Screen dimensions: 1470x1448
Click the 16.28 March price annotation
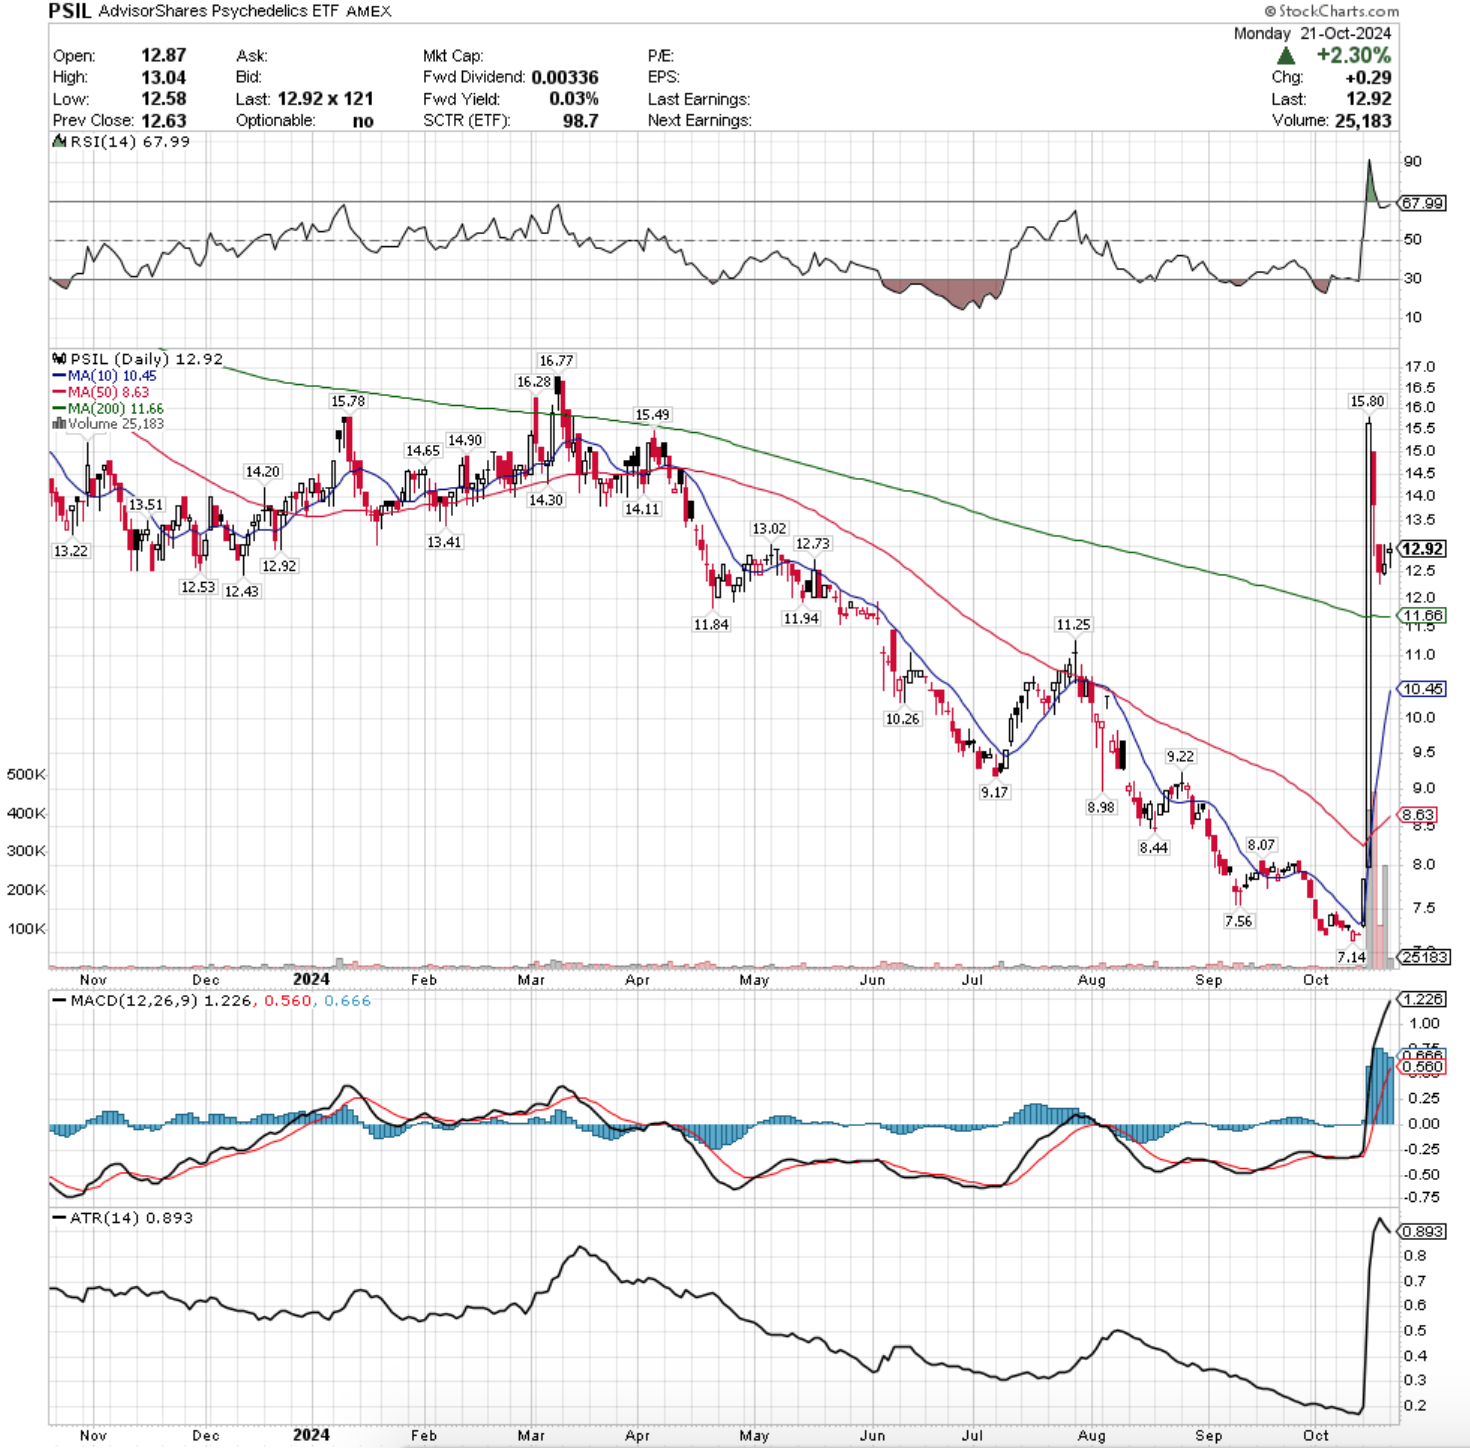[534, 382]
